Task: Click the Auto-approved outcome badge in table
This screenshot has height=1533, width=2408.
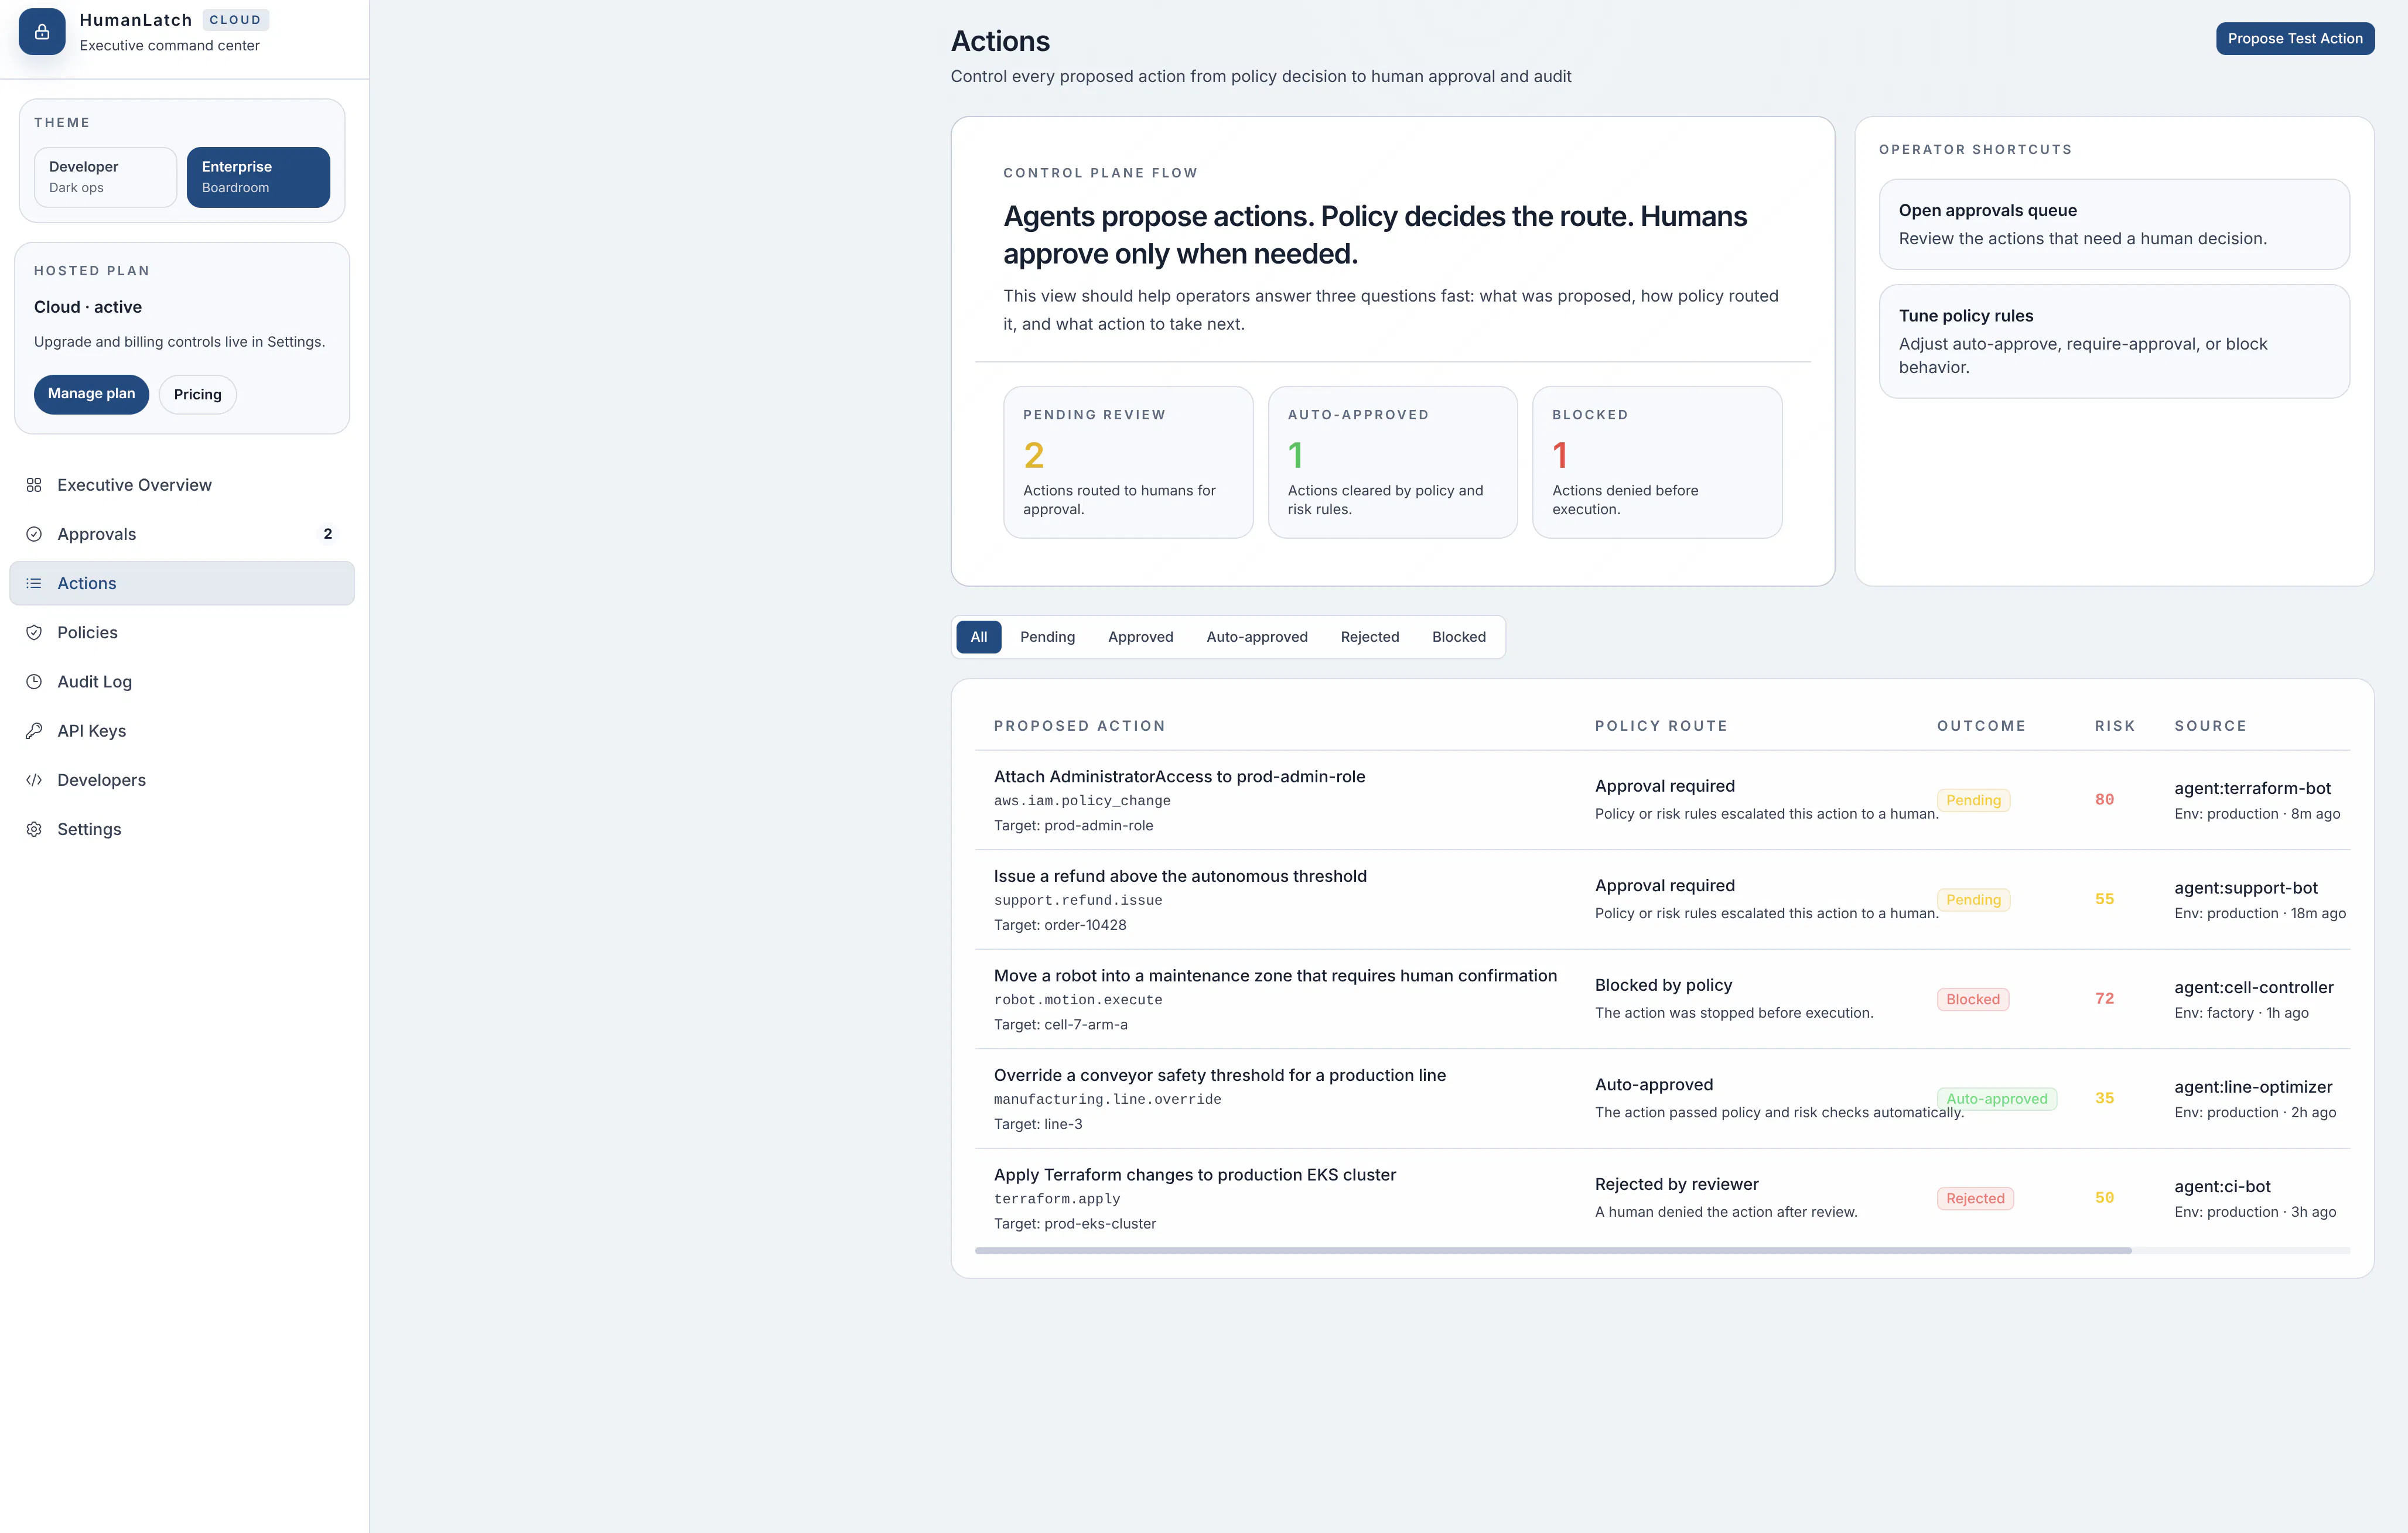Action: pyautogui.click(x=1996, y=1099)
